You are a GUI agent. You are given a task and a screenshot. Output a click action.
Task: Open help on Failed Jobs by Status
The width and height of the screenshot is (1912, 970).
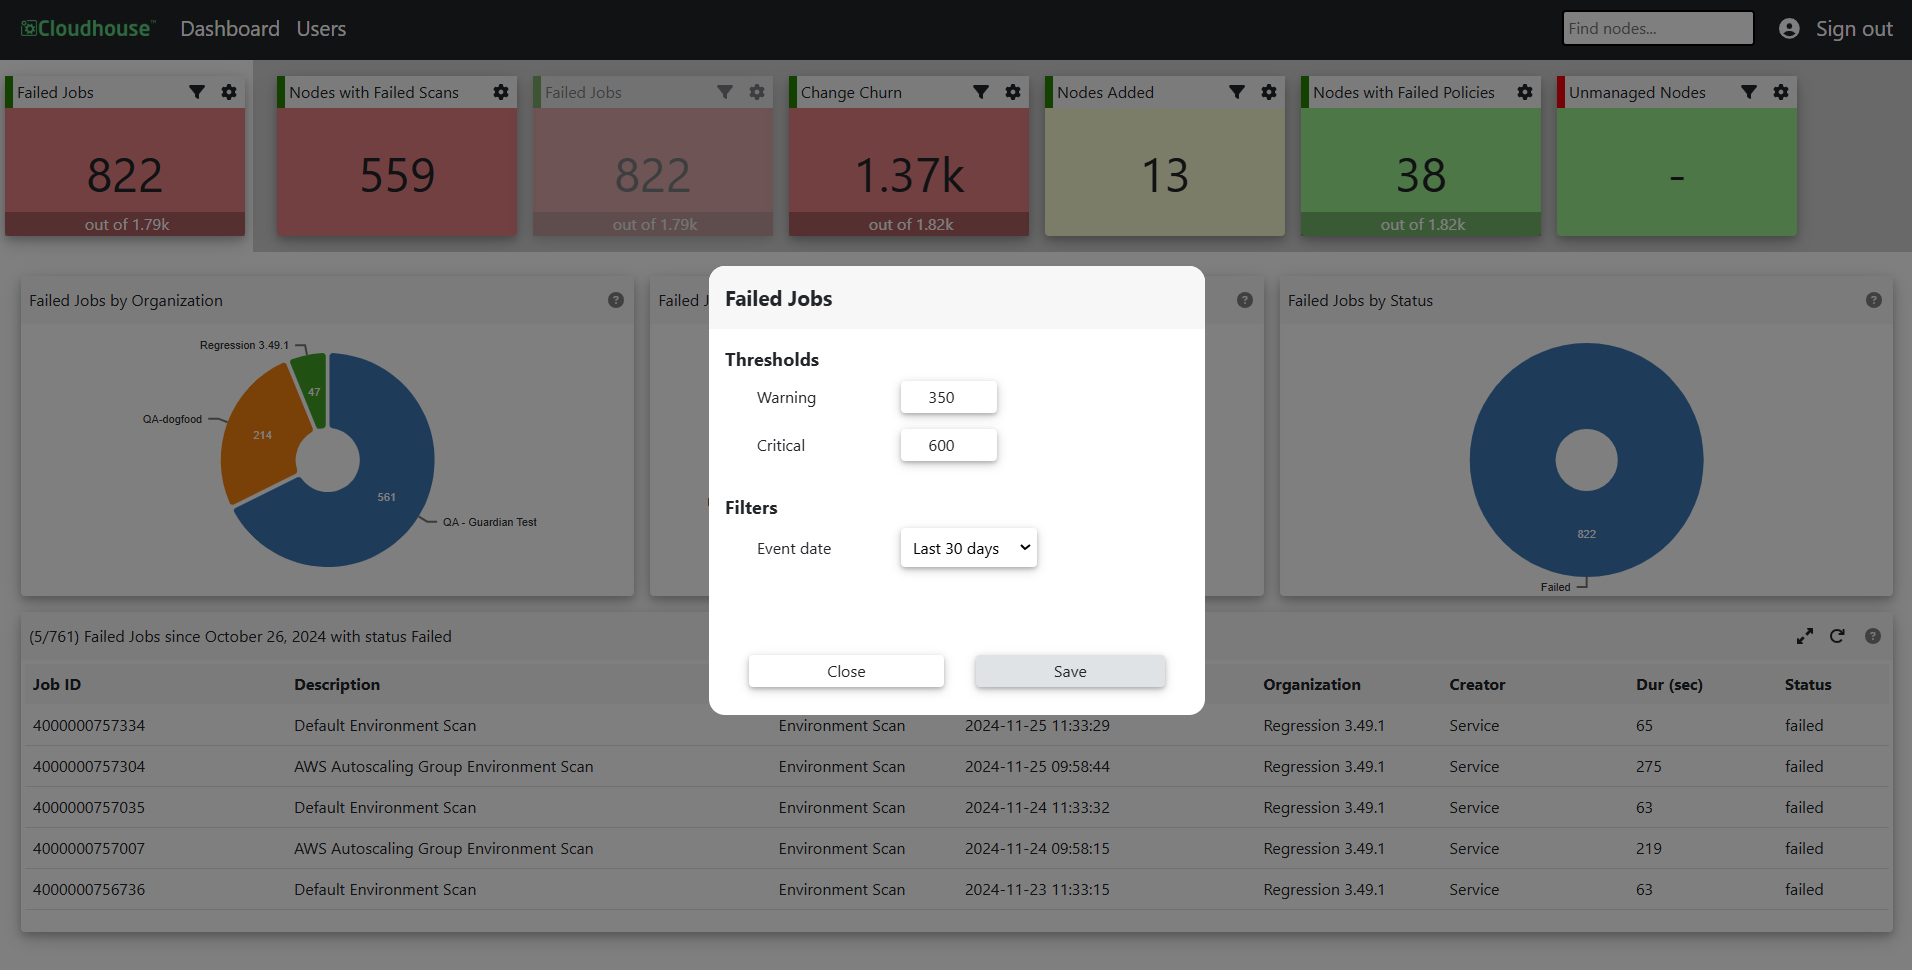(1874, 300)
